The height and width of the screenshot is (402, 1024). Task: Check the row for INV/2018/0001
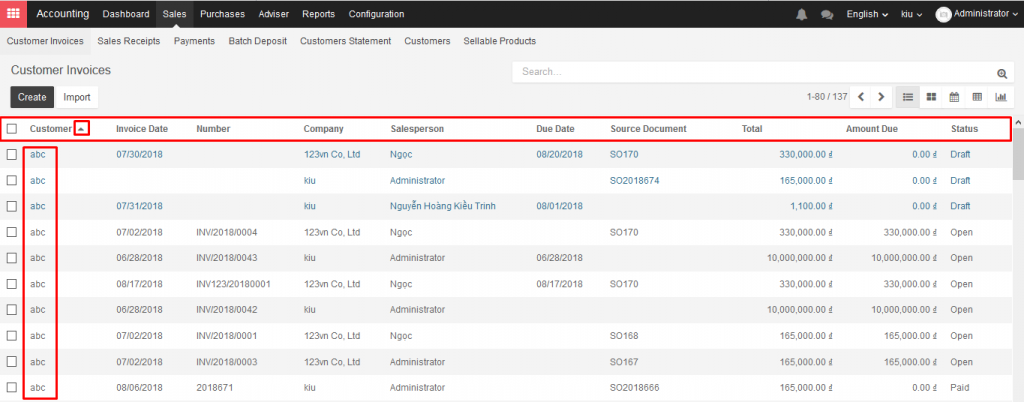pyautogui.click(x=12, y=335)
